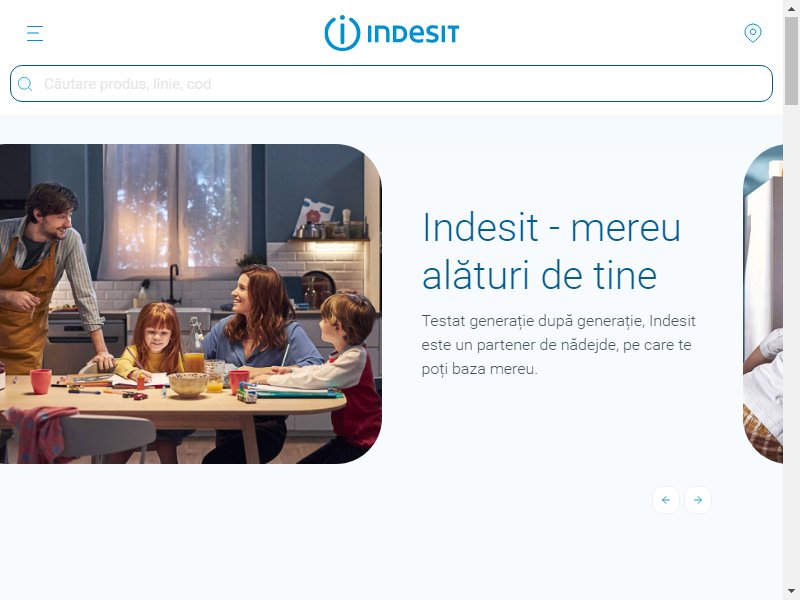Click the scrollbar down arrow
This screenshot has width=800, height=600.
pos(791,592)
